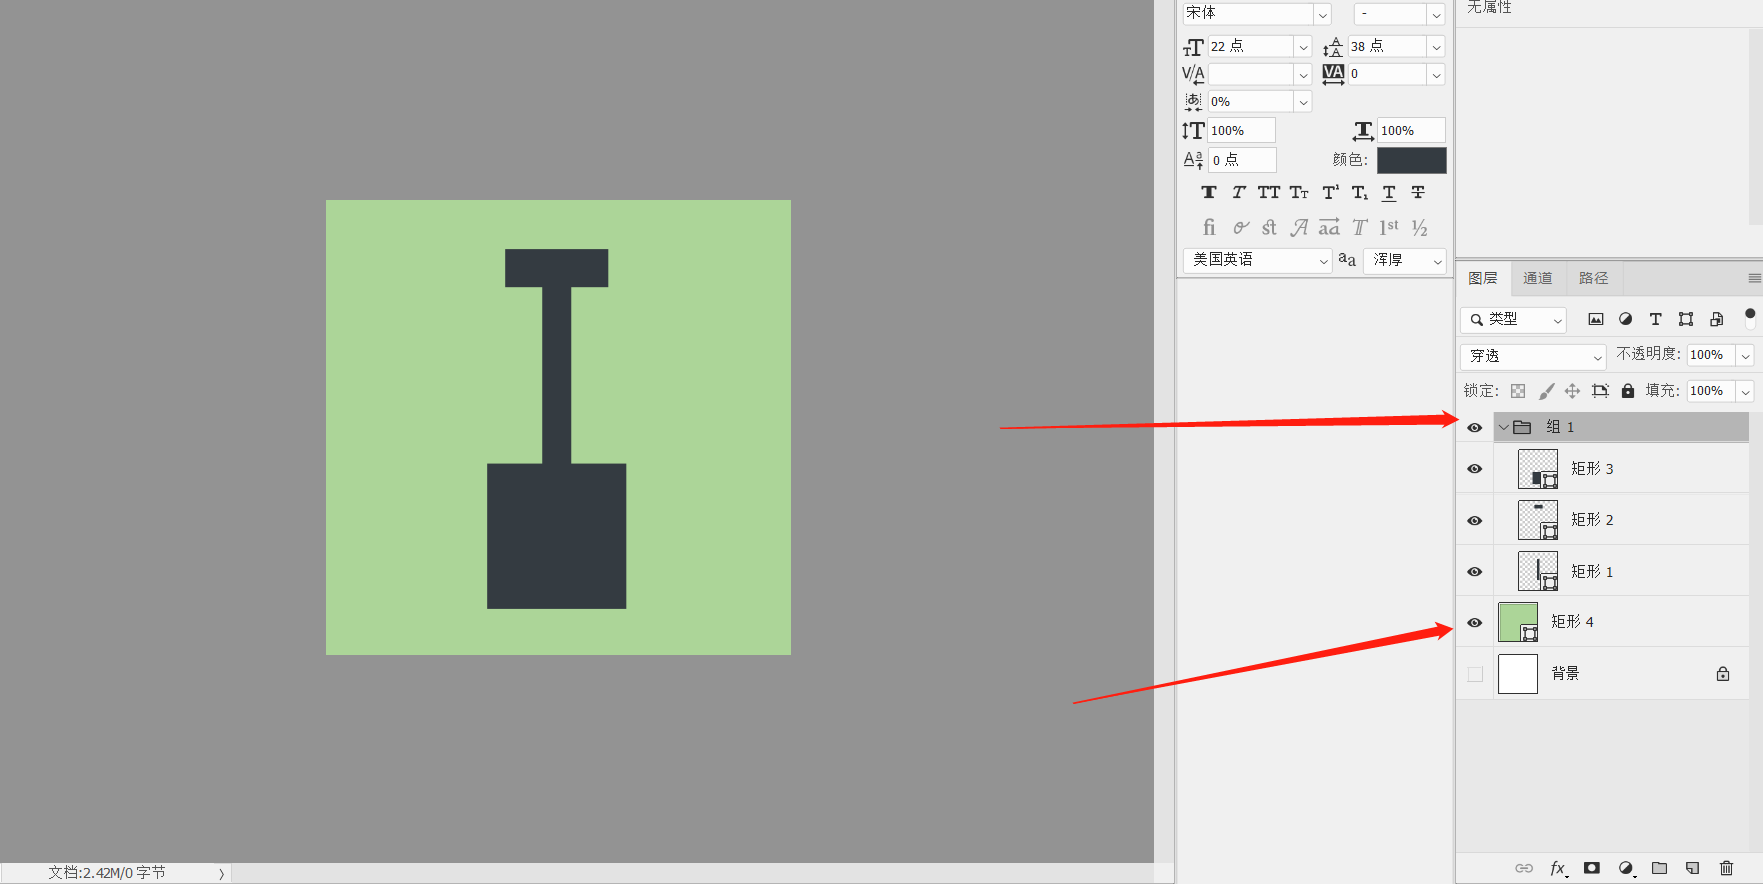
Task: Collapse the 组 1 group
Action: 1503,427
